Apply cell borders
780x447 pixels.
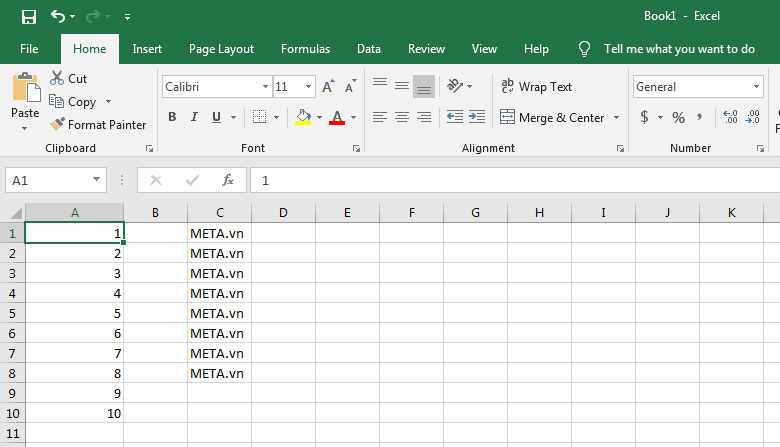(259, 117)
